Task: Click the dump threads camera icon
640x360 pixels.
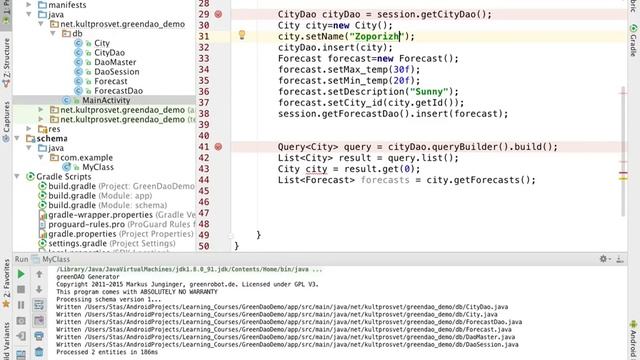Action: pos(21,321)
